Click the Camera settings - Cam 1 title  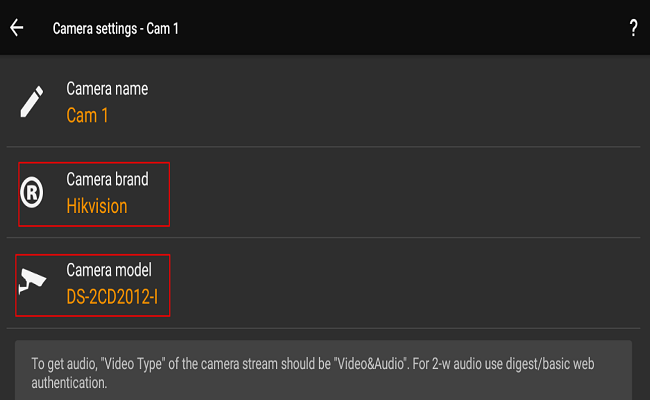pos(115,28)
